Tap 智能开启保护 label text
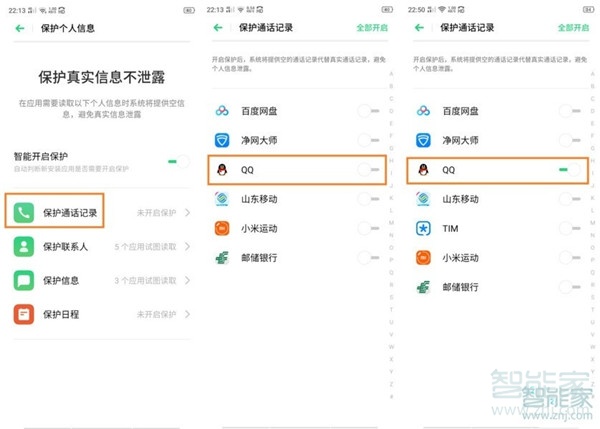The image size is (600, 429). click(x=41, y=156)
